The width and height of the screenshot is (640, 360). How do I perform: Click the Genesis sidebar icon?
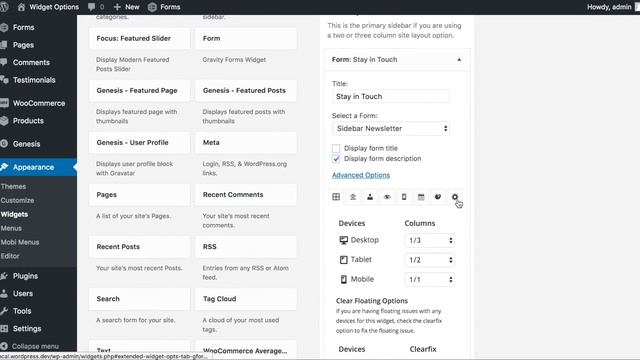point(4,144)
